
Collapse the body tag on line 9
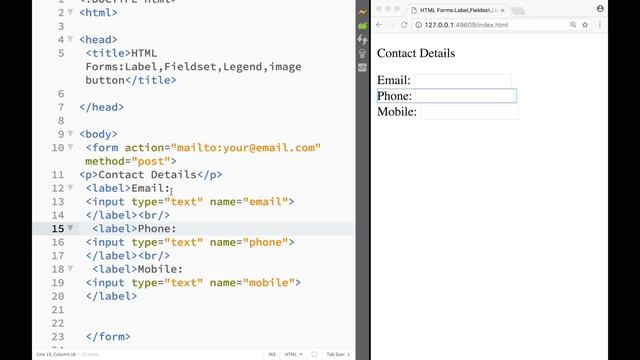click(70, 133)
